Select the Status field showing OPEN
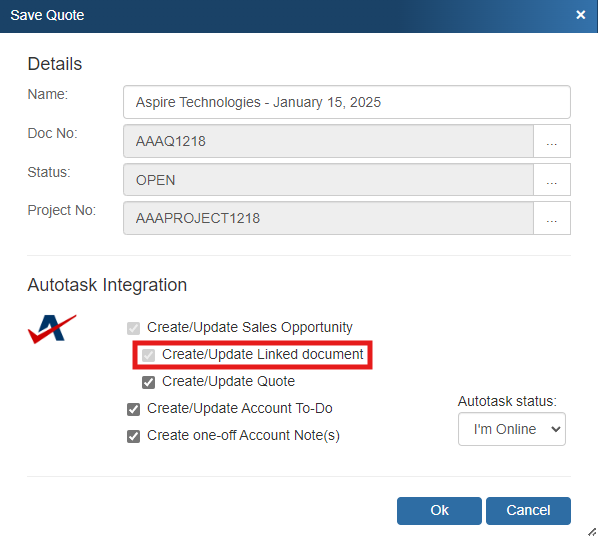 (328, 180)
